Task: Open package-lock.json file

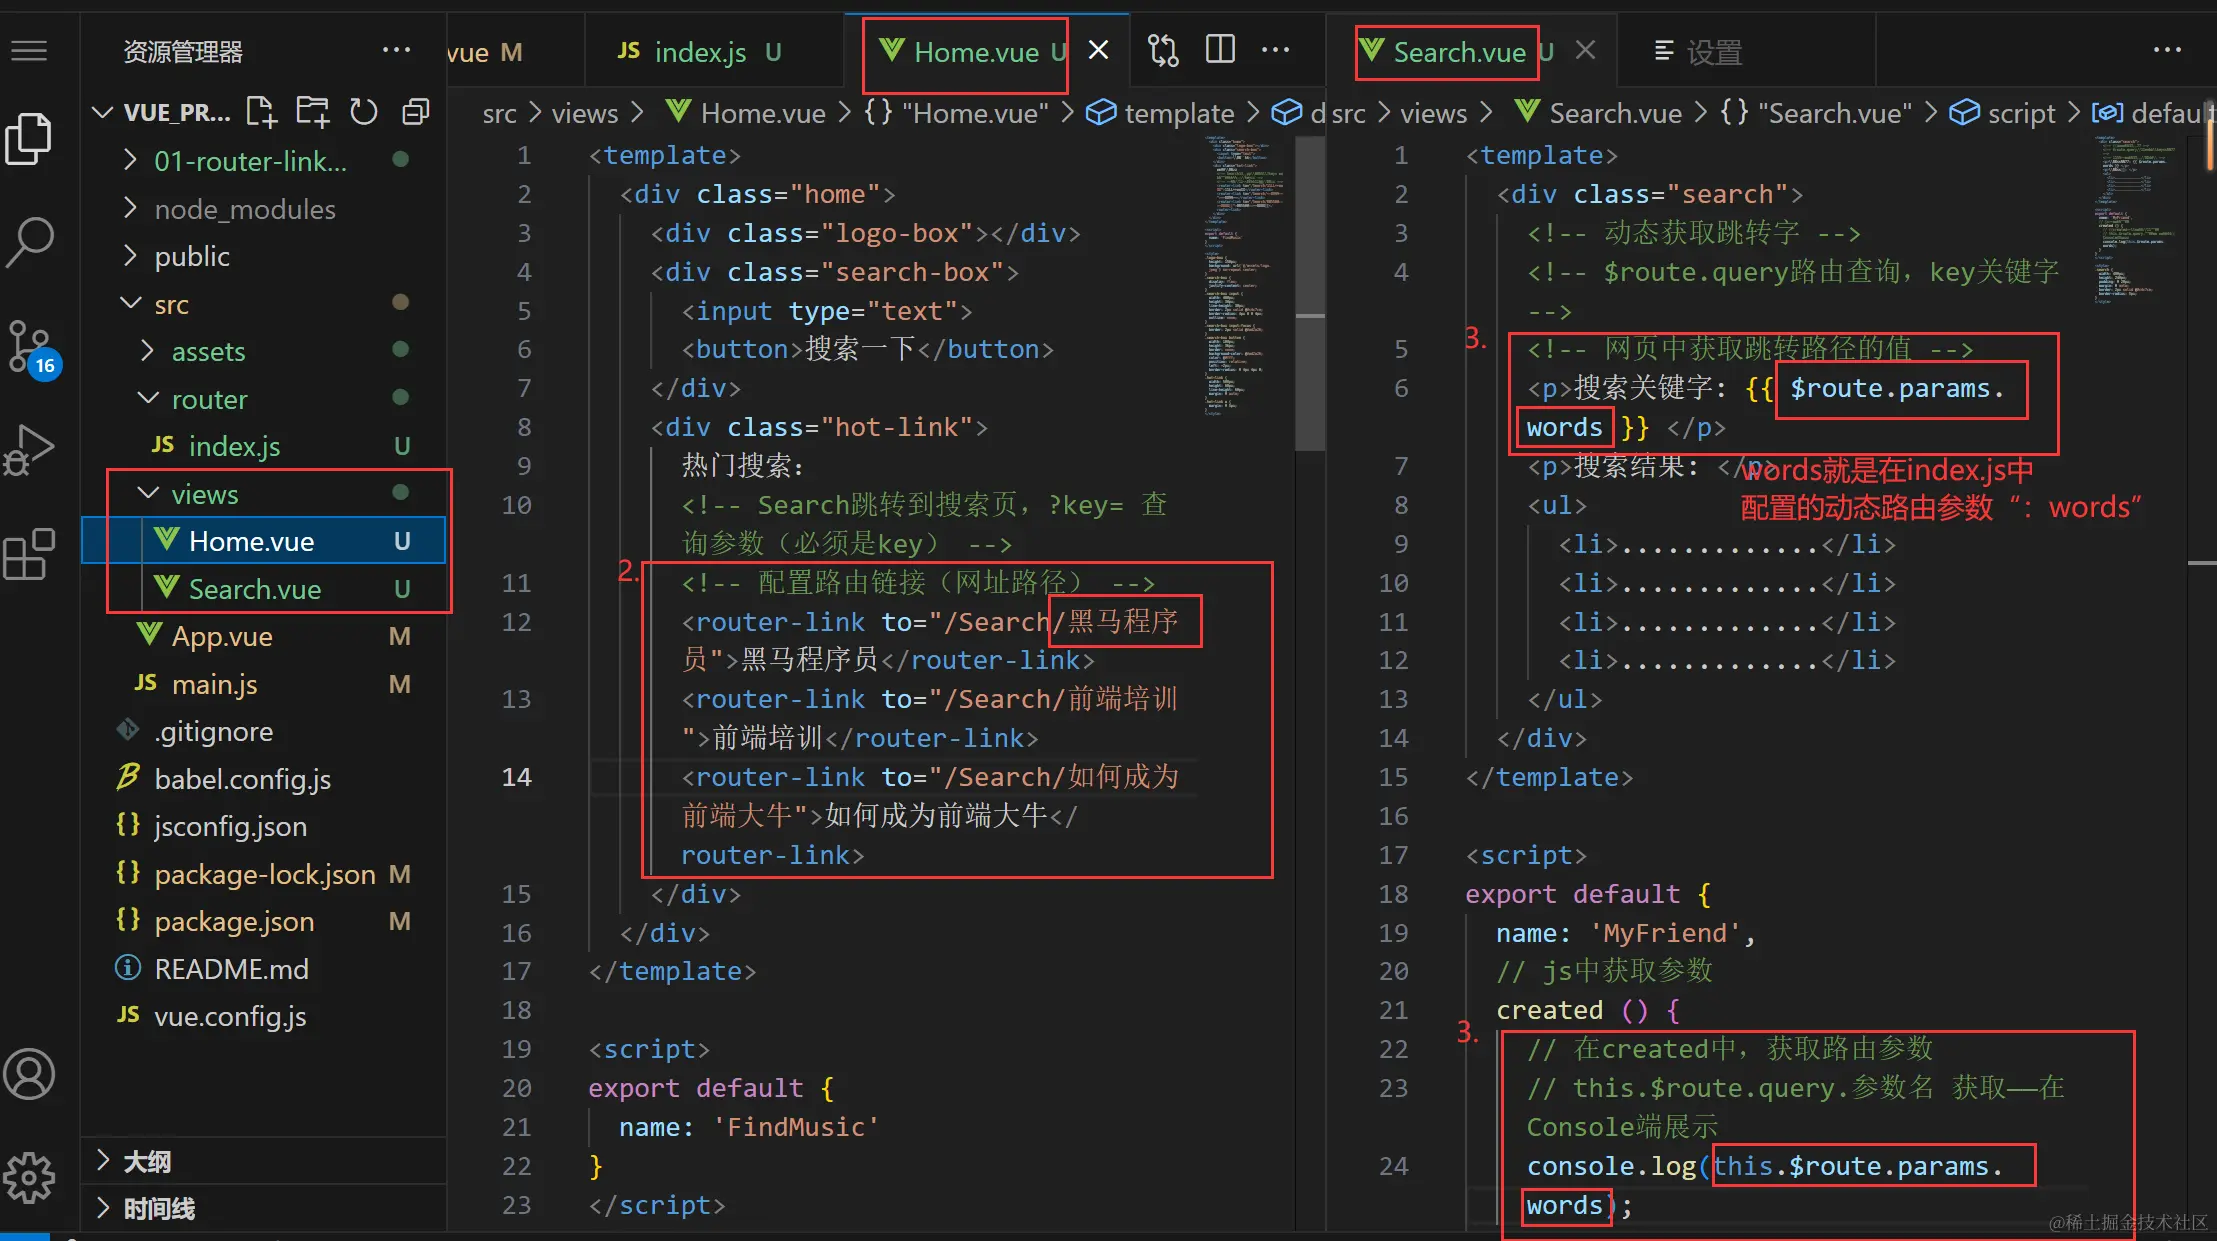Action: 264,874
